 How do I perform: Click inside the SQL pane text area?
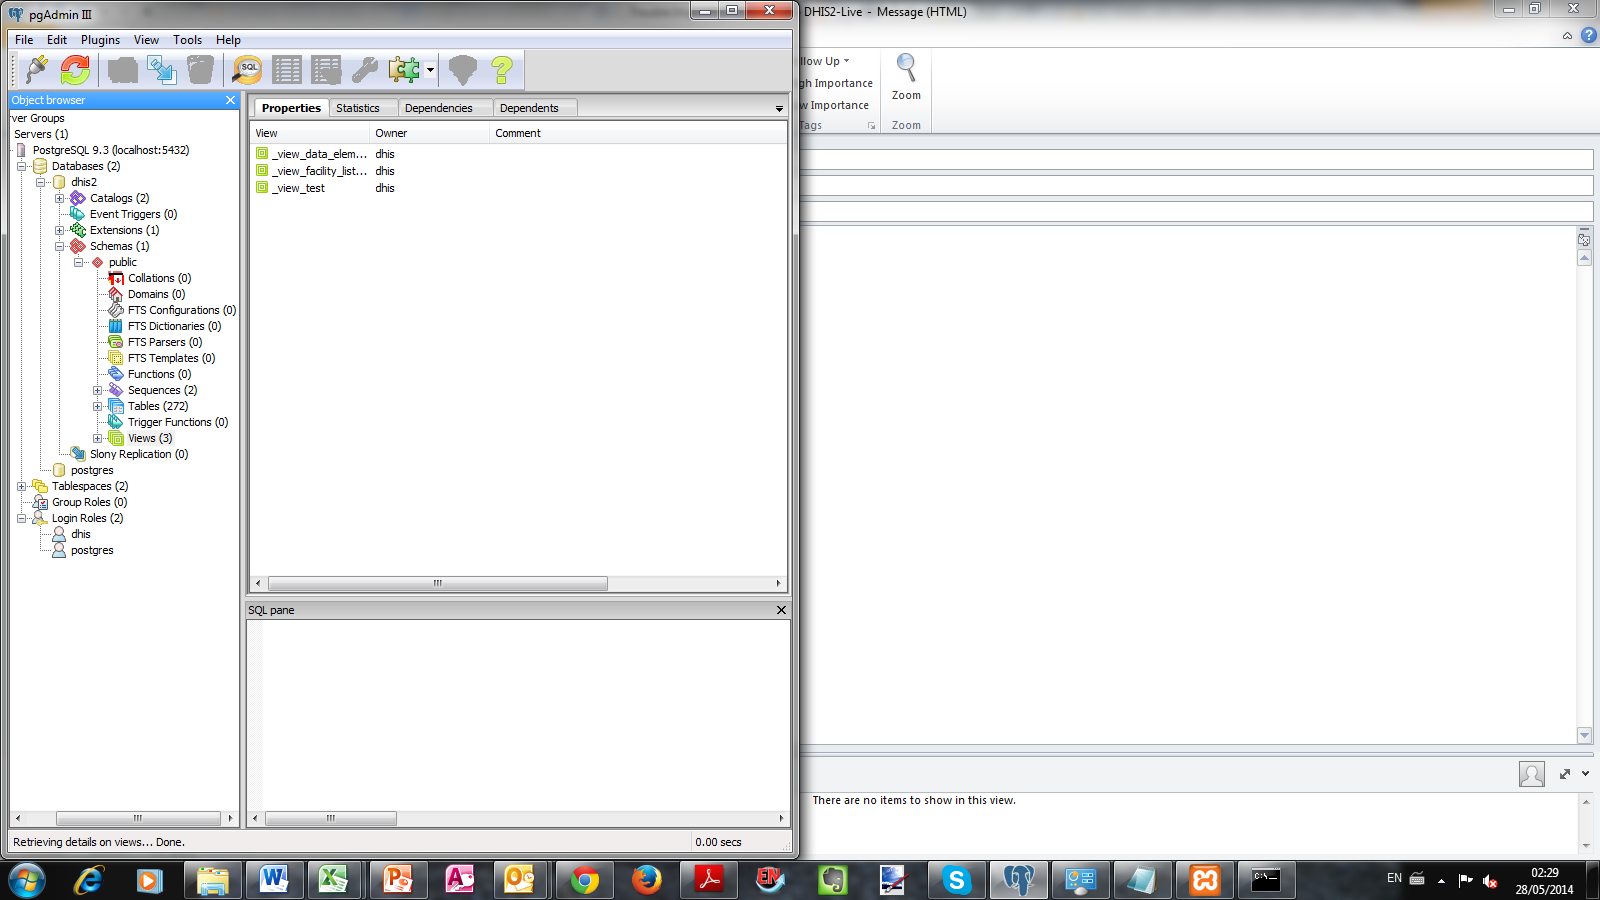518,715
